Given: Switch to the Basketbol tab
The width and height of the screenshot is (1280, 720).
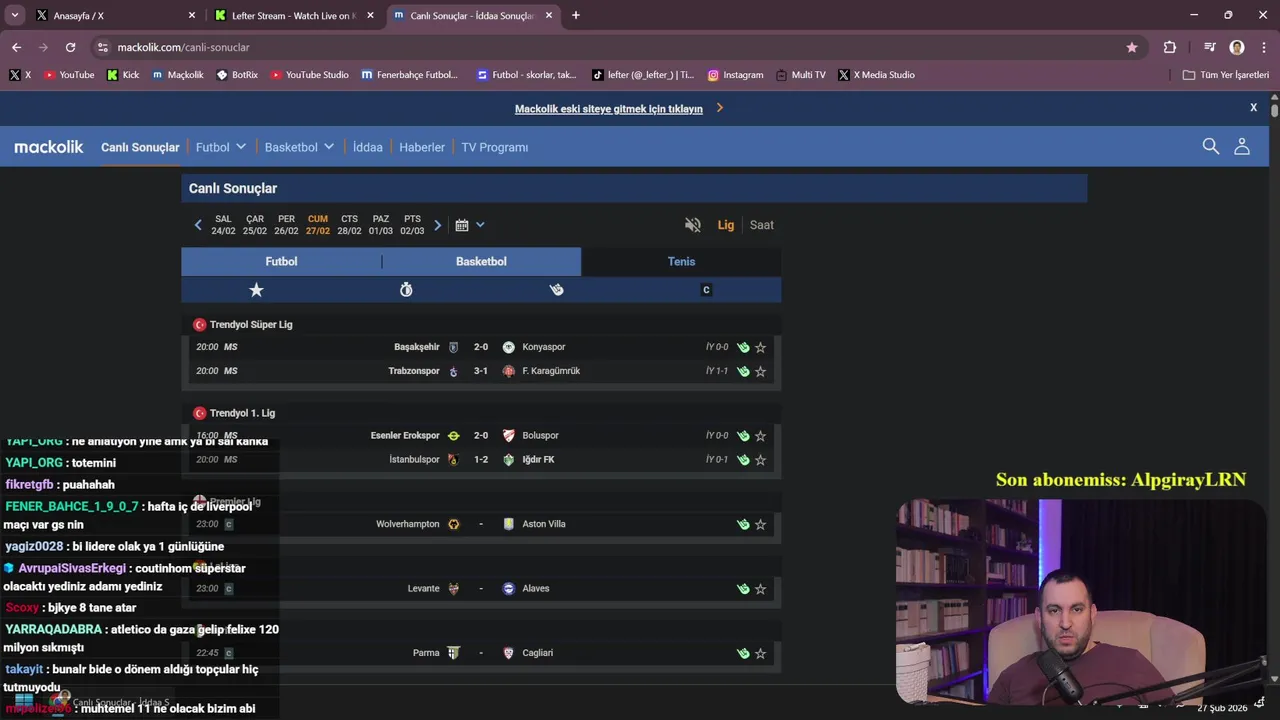Looking at the screenshot, I should click(481, 261).
